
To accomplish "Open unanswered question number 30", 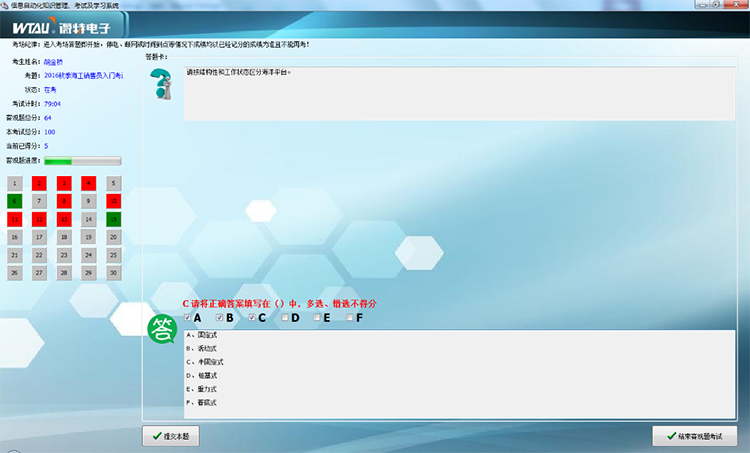I will point(113,272).
